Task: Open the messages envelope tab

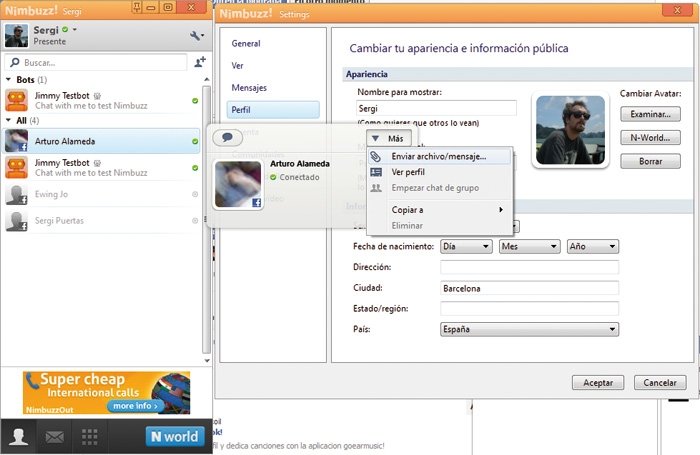Action: coord(54,437)
